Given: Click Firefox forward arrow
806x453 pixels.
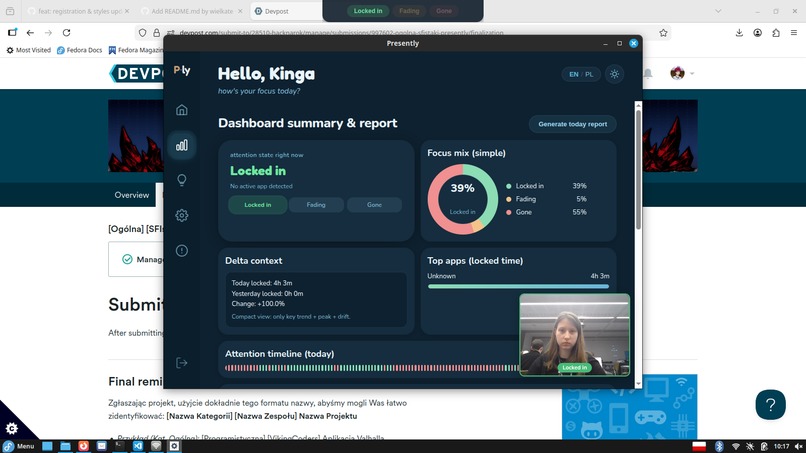Looking at the screenshot, I should click(48, 32).
